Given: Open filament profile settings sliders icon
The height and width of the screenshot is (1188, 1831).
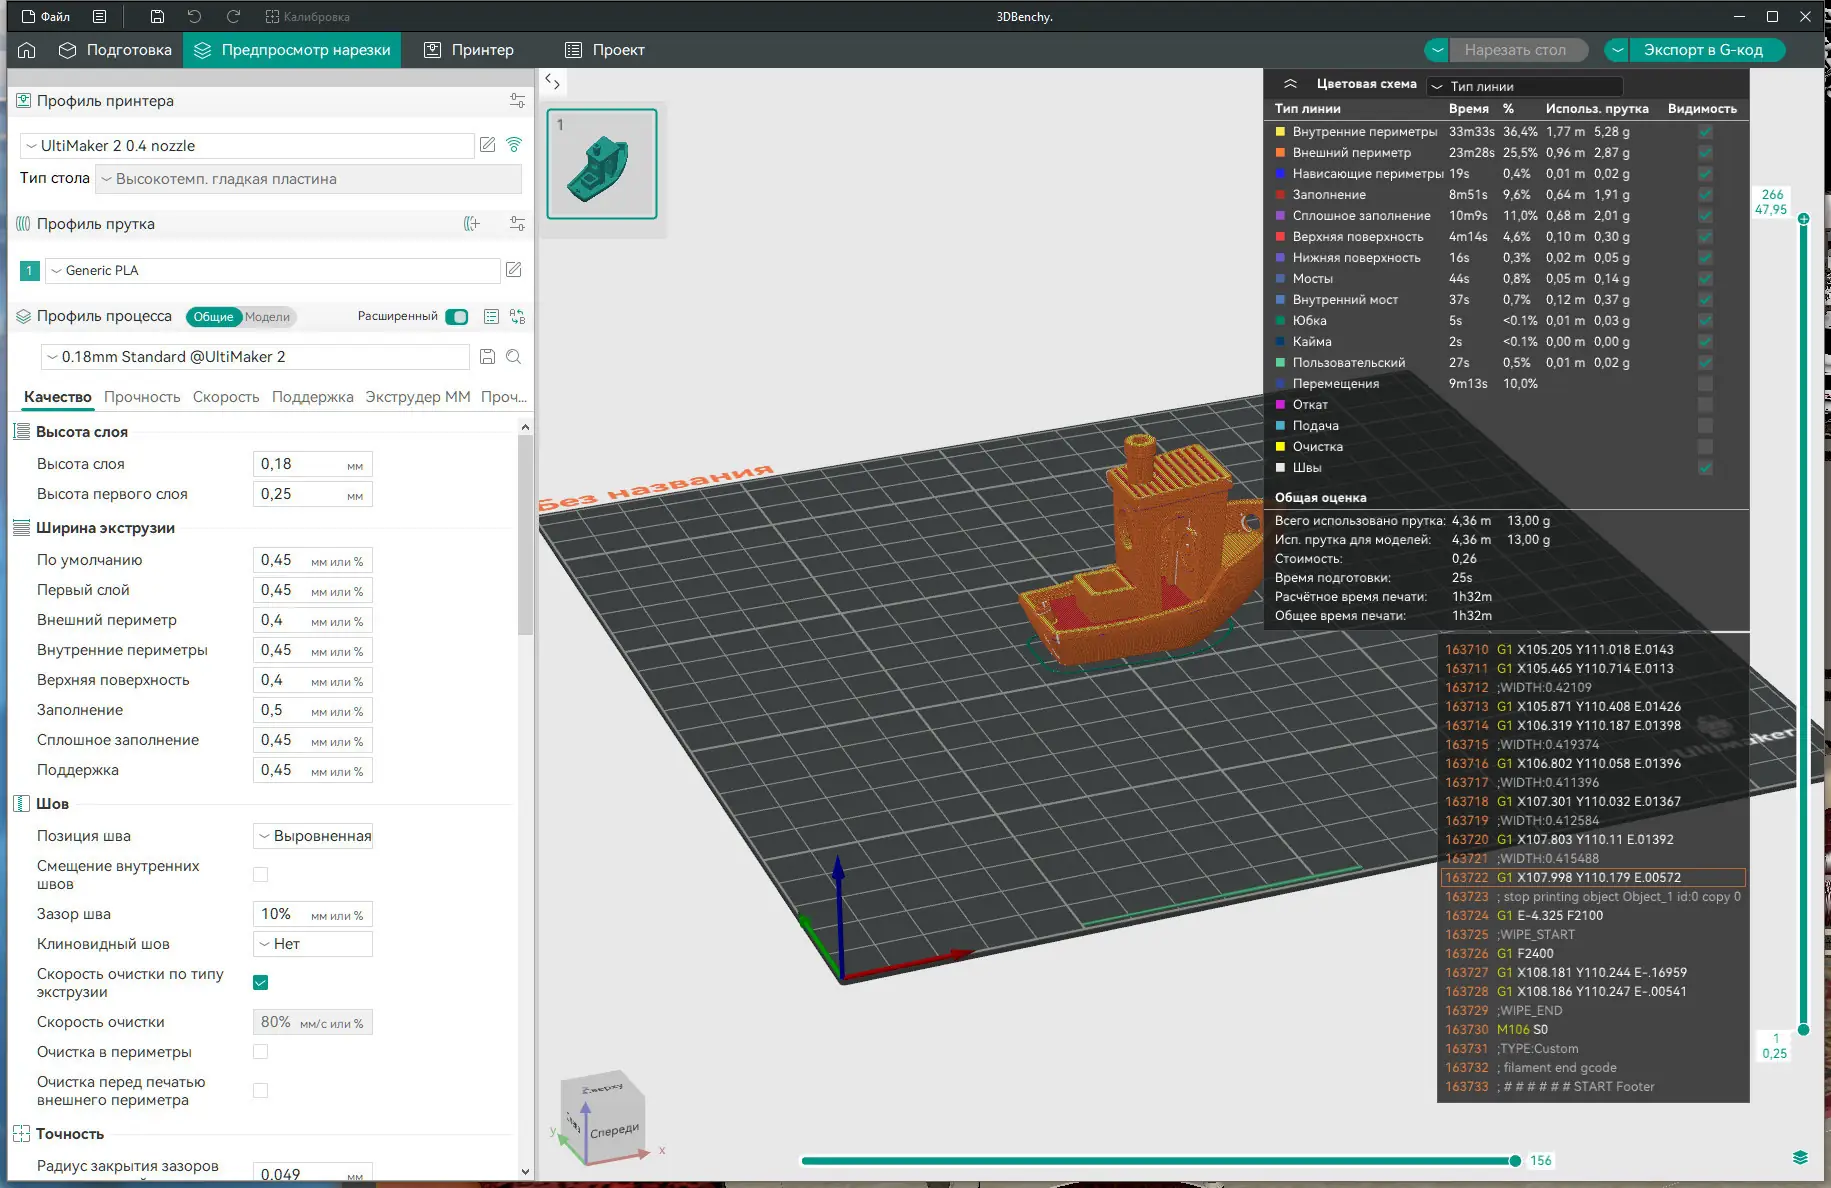Looking at the screenshot, I should point(517,224).
